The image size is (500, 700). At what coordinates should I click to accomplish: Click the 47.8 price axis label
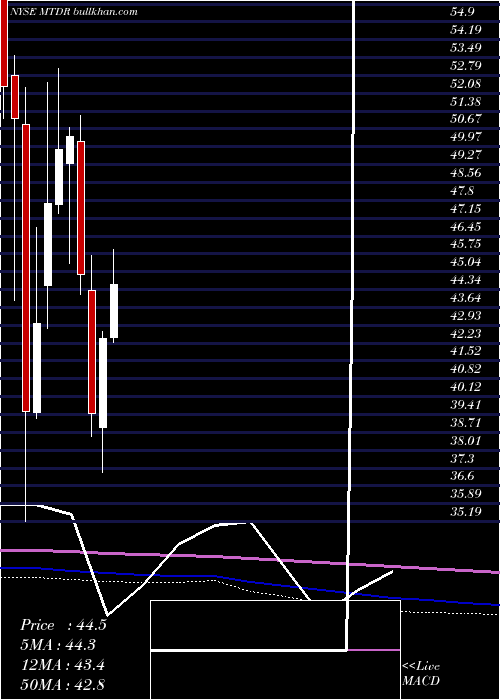pos(462,191)
